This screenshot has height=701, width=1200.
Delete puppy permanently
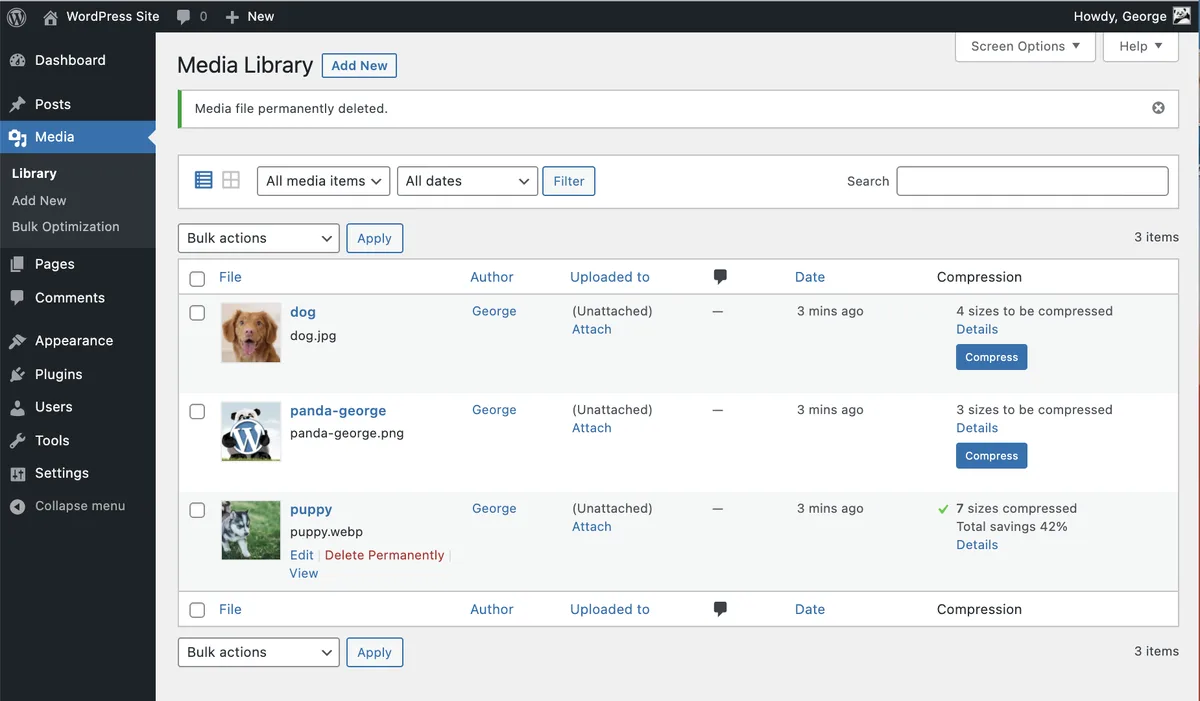tap(384, 555)
